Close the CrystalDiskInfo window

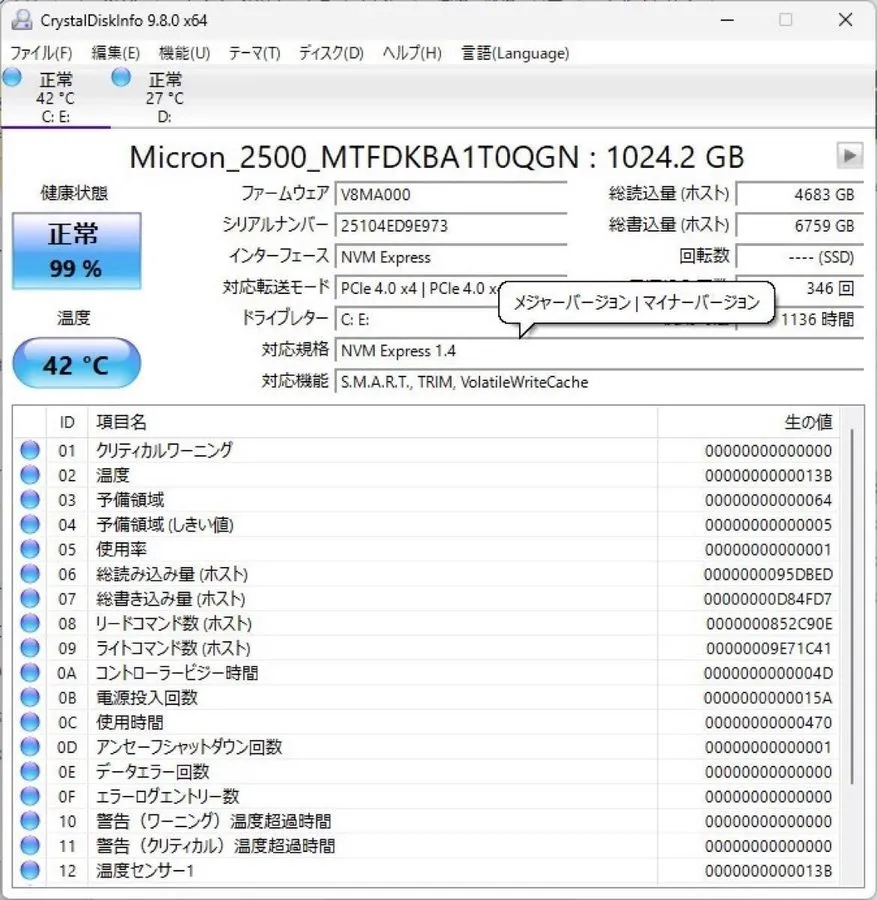(845, 20)
